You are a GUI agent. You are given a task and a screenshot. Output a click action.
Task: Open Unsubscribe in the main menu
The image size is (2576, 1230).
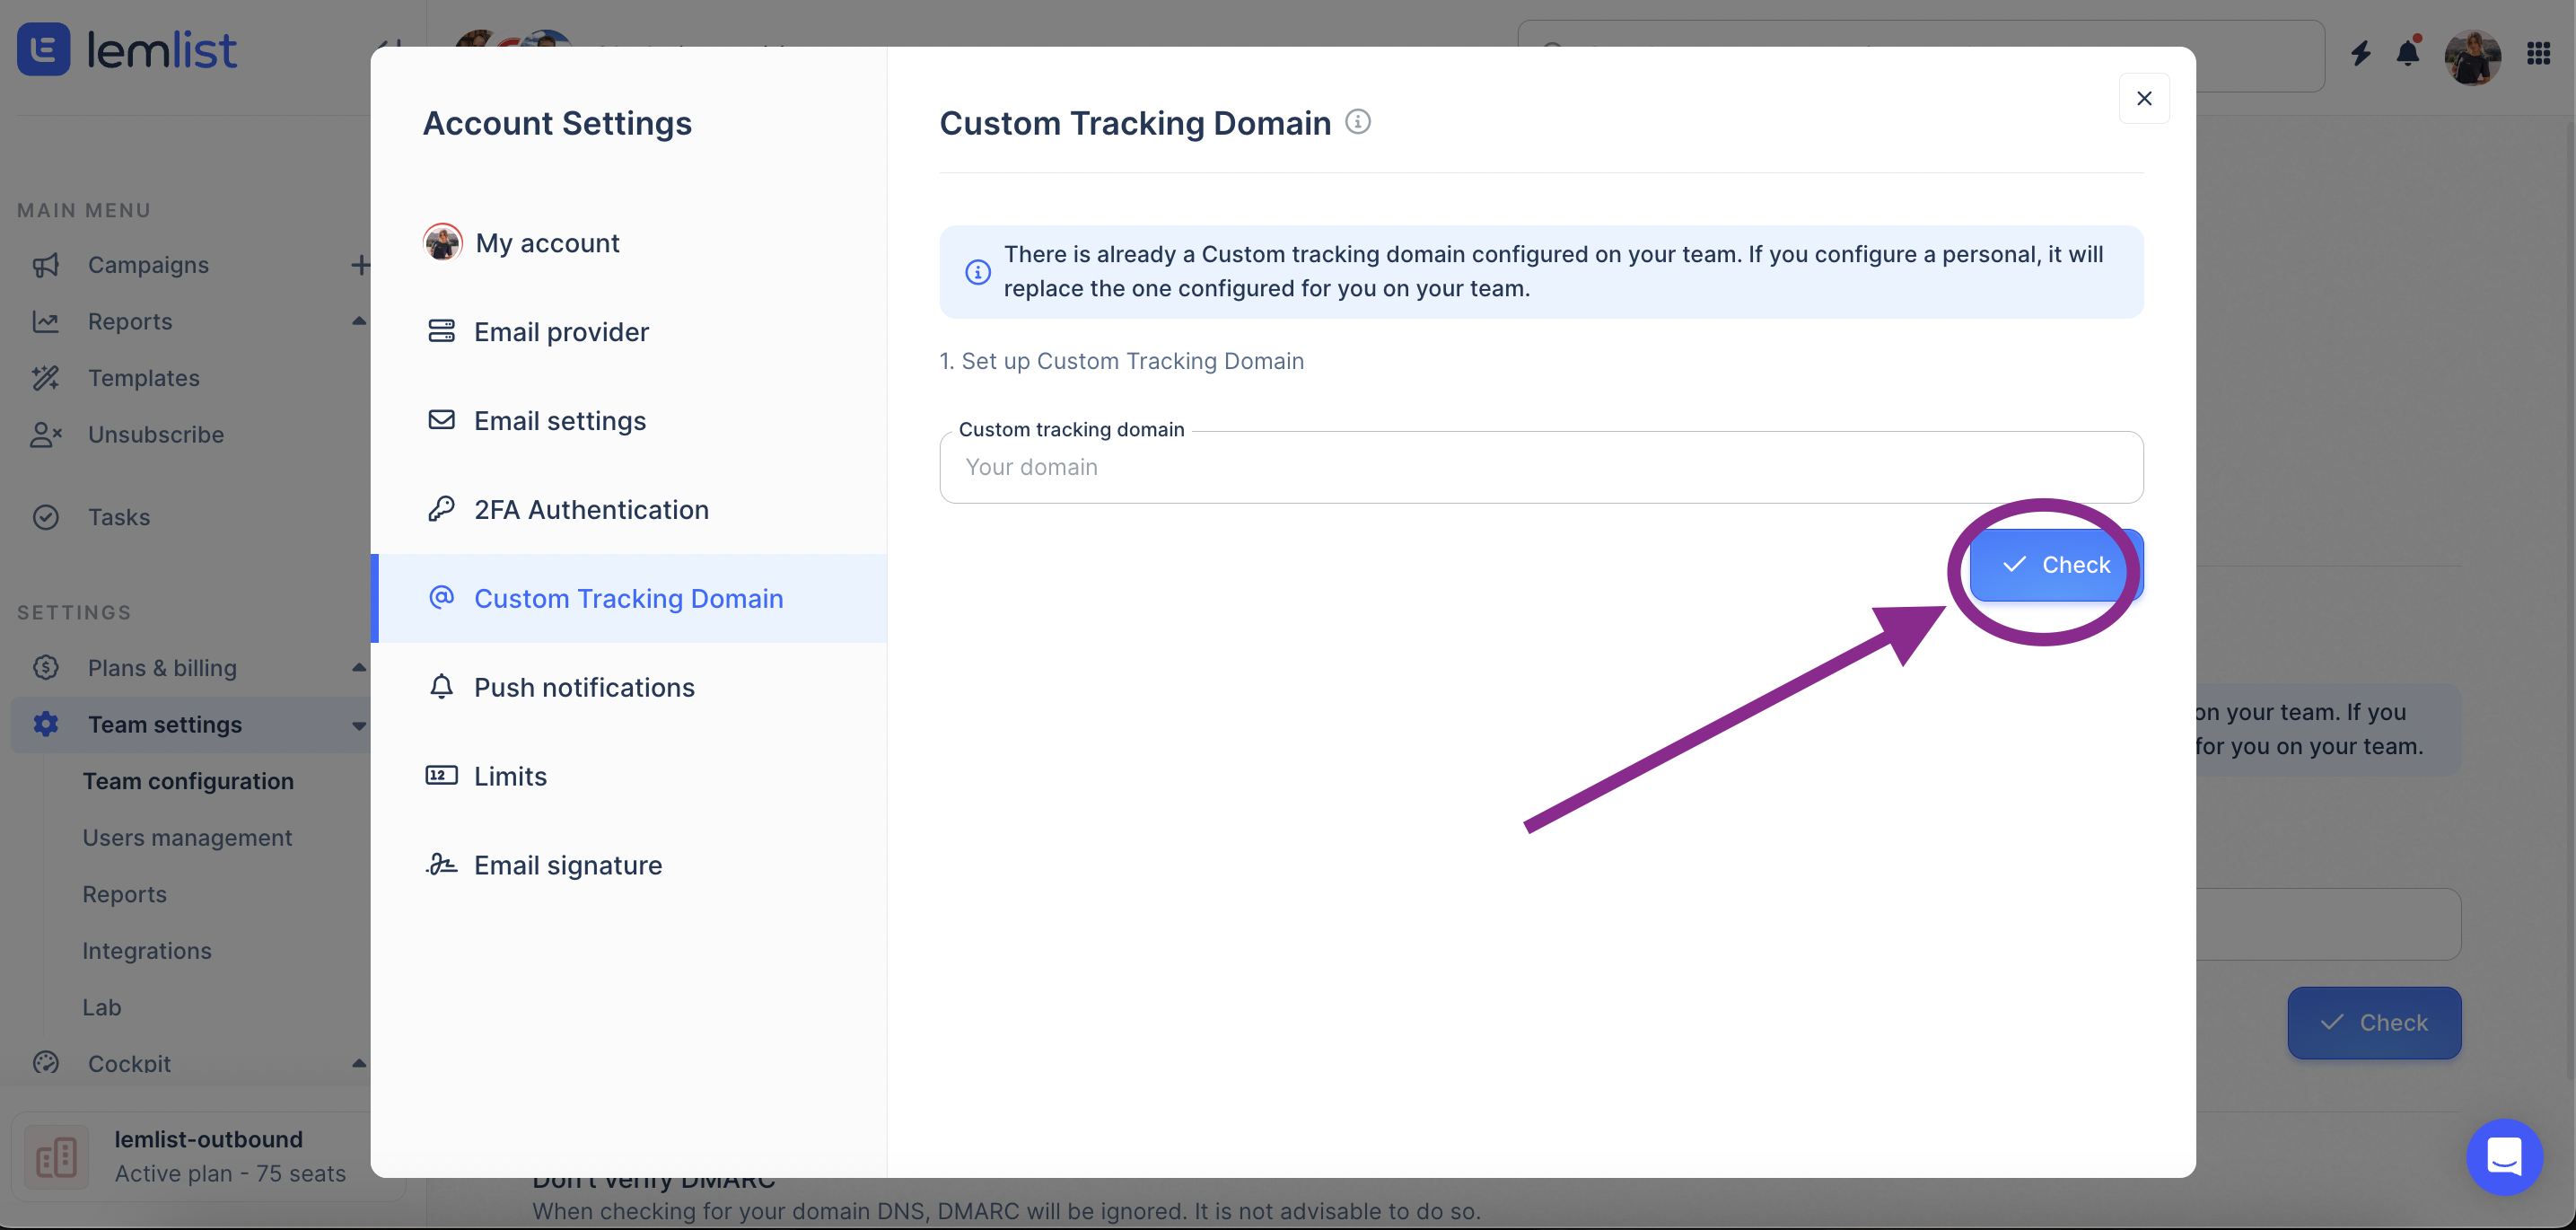156,435
